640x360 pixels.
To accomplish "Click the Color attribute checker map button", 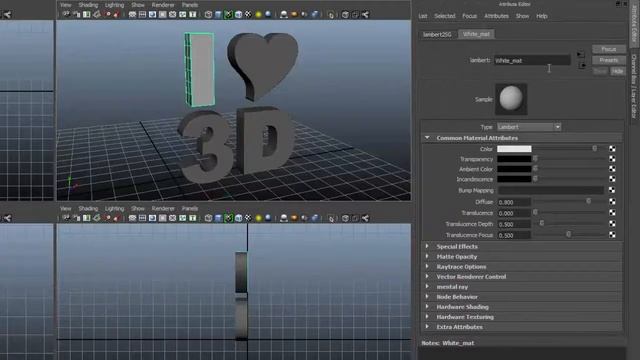I will pos(612,149).
